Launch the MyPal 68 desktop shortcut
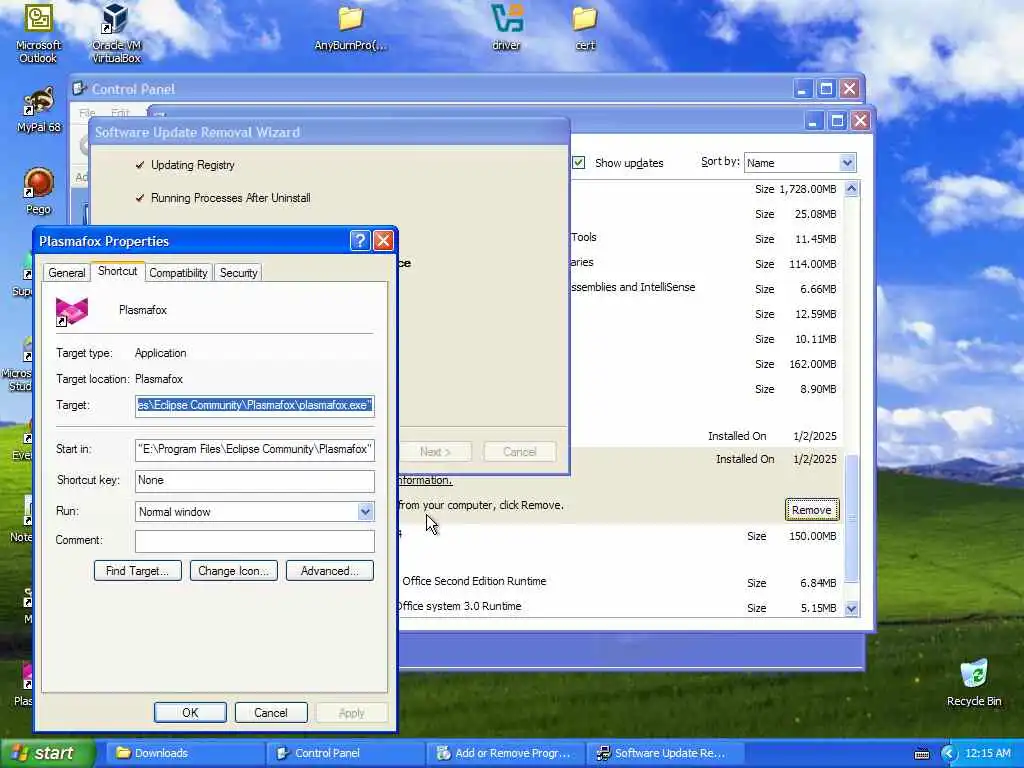The width and height of the screenshot is (1024, 768). 39,110
